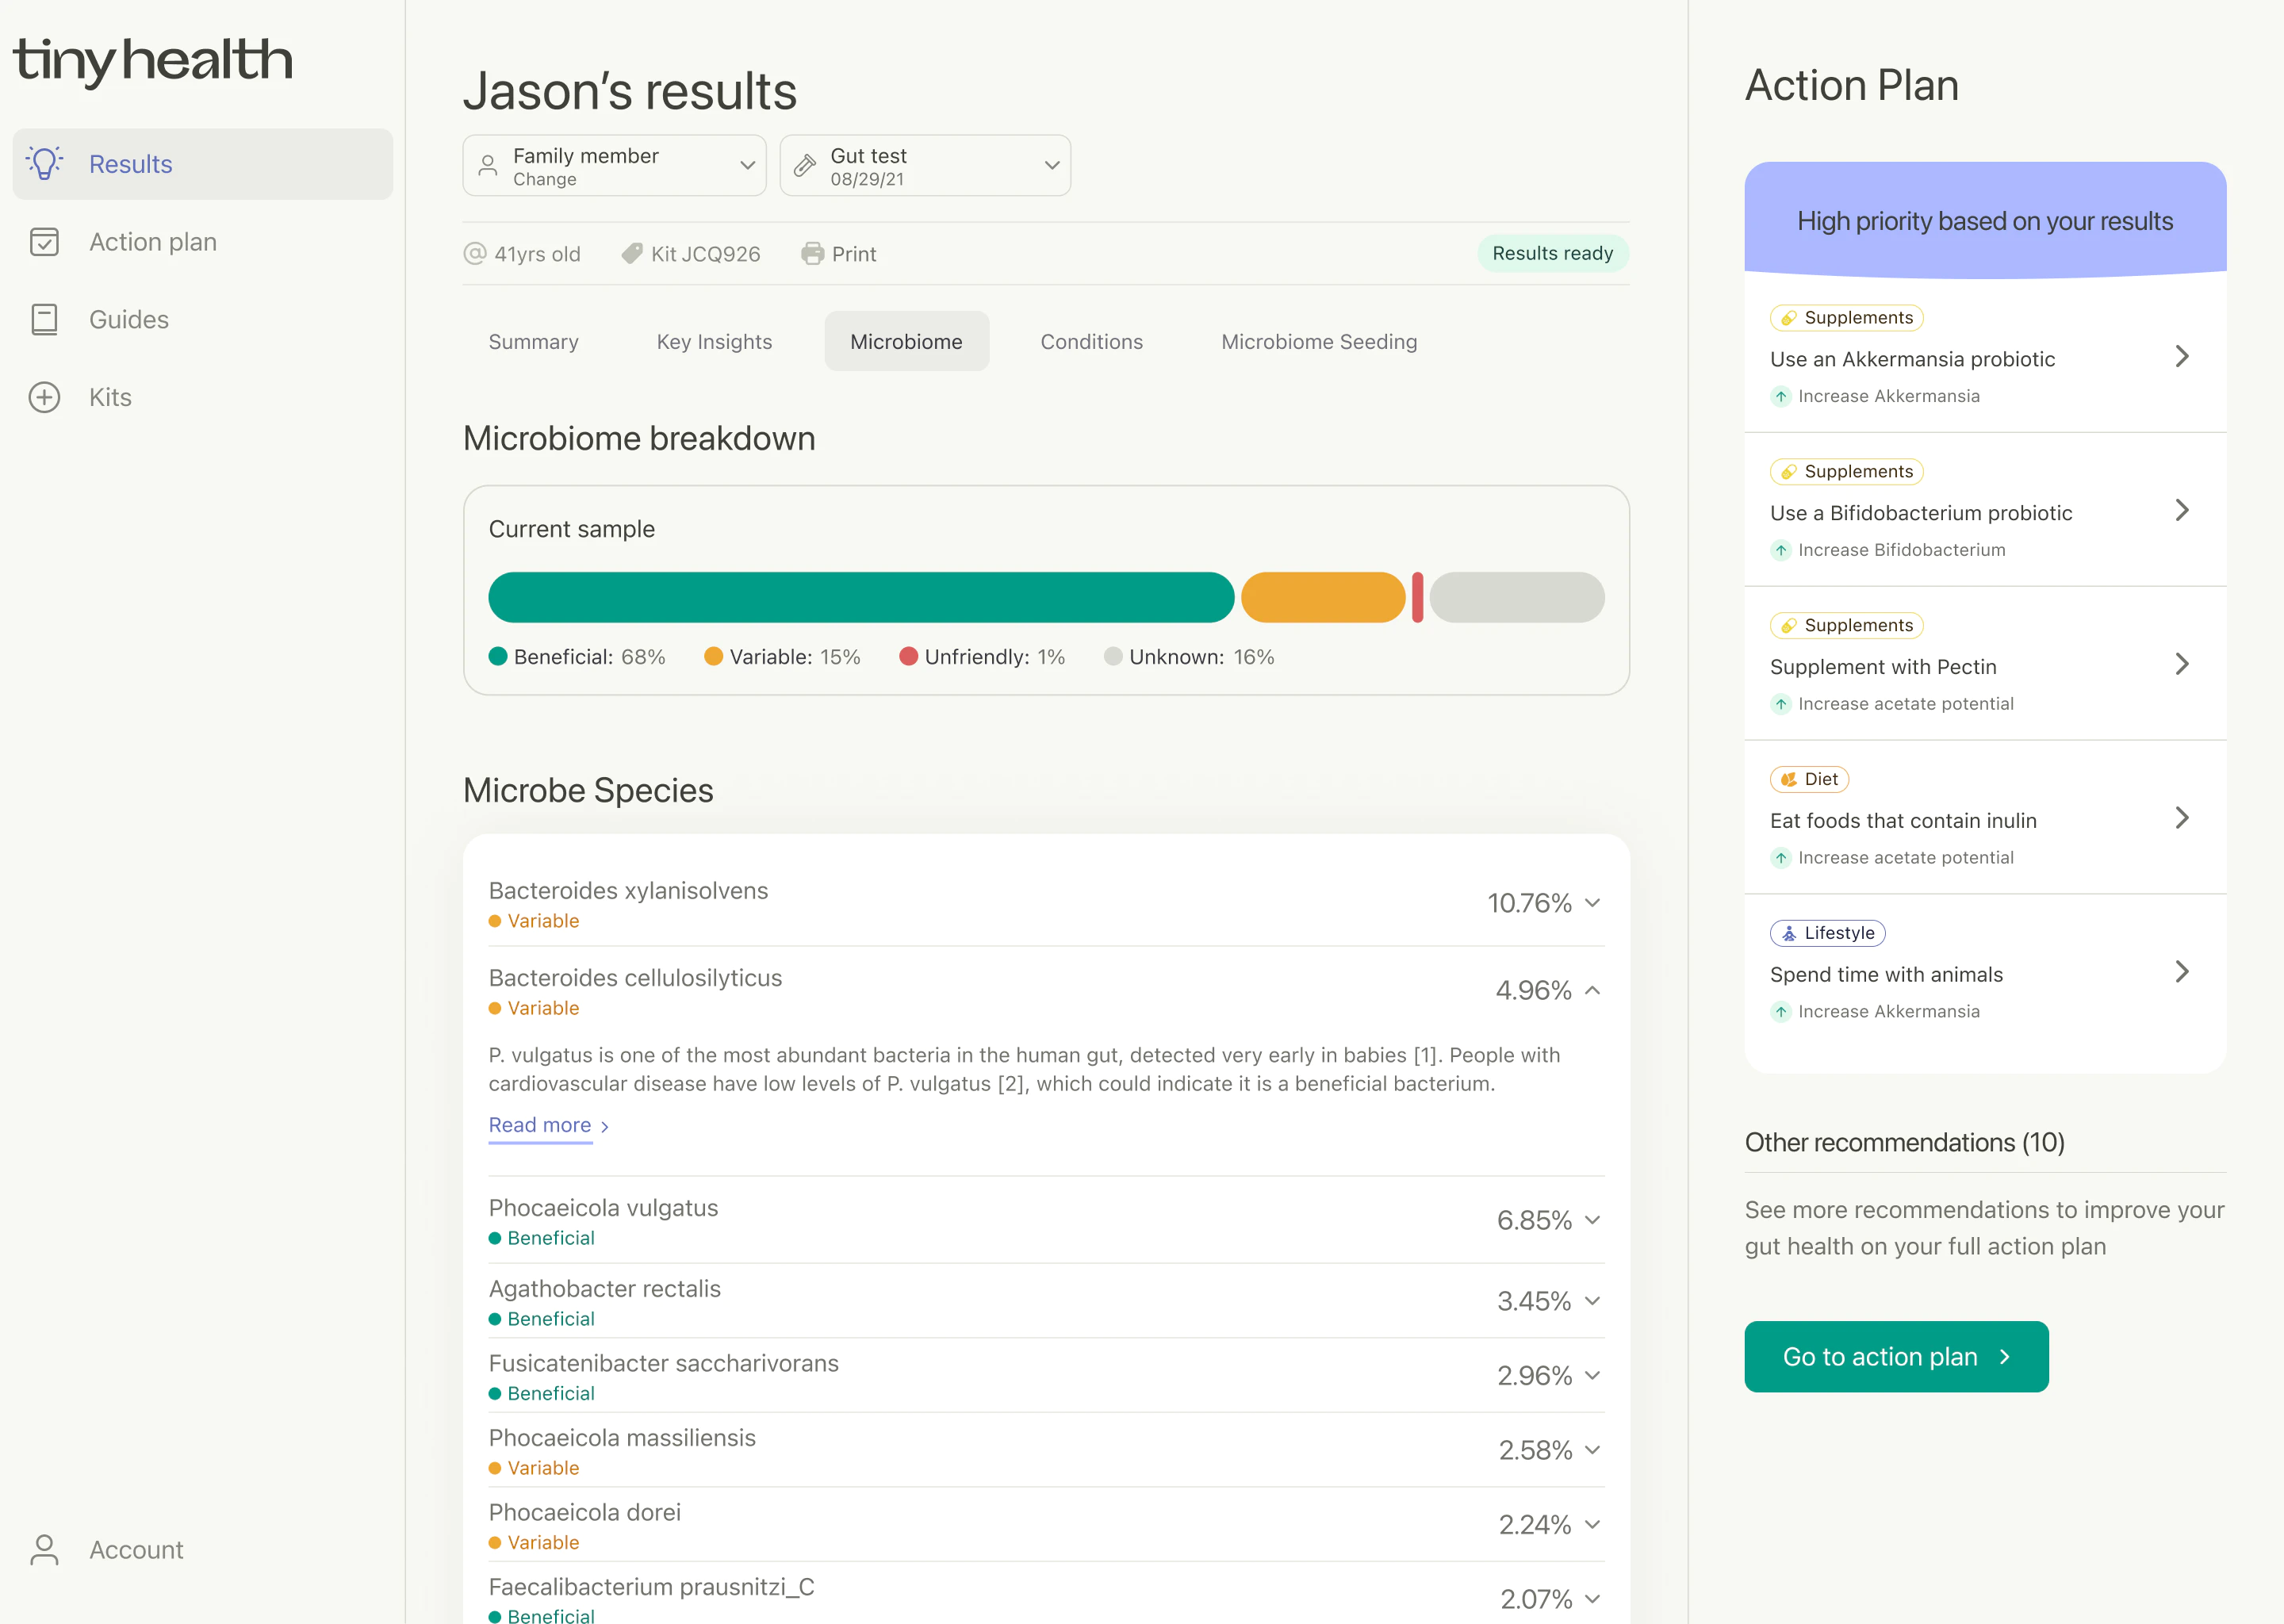
Task: Click the Diet badge on the inulin recommendation
Action: (1809, 778)
